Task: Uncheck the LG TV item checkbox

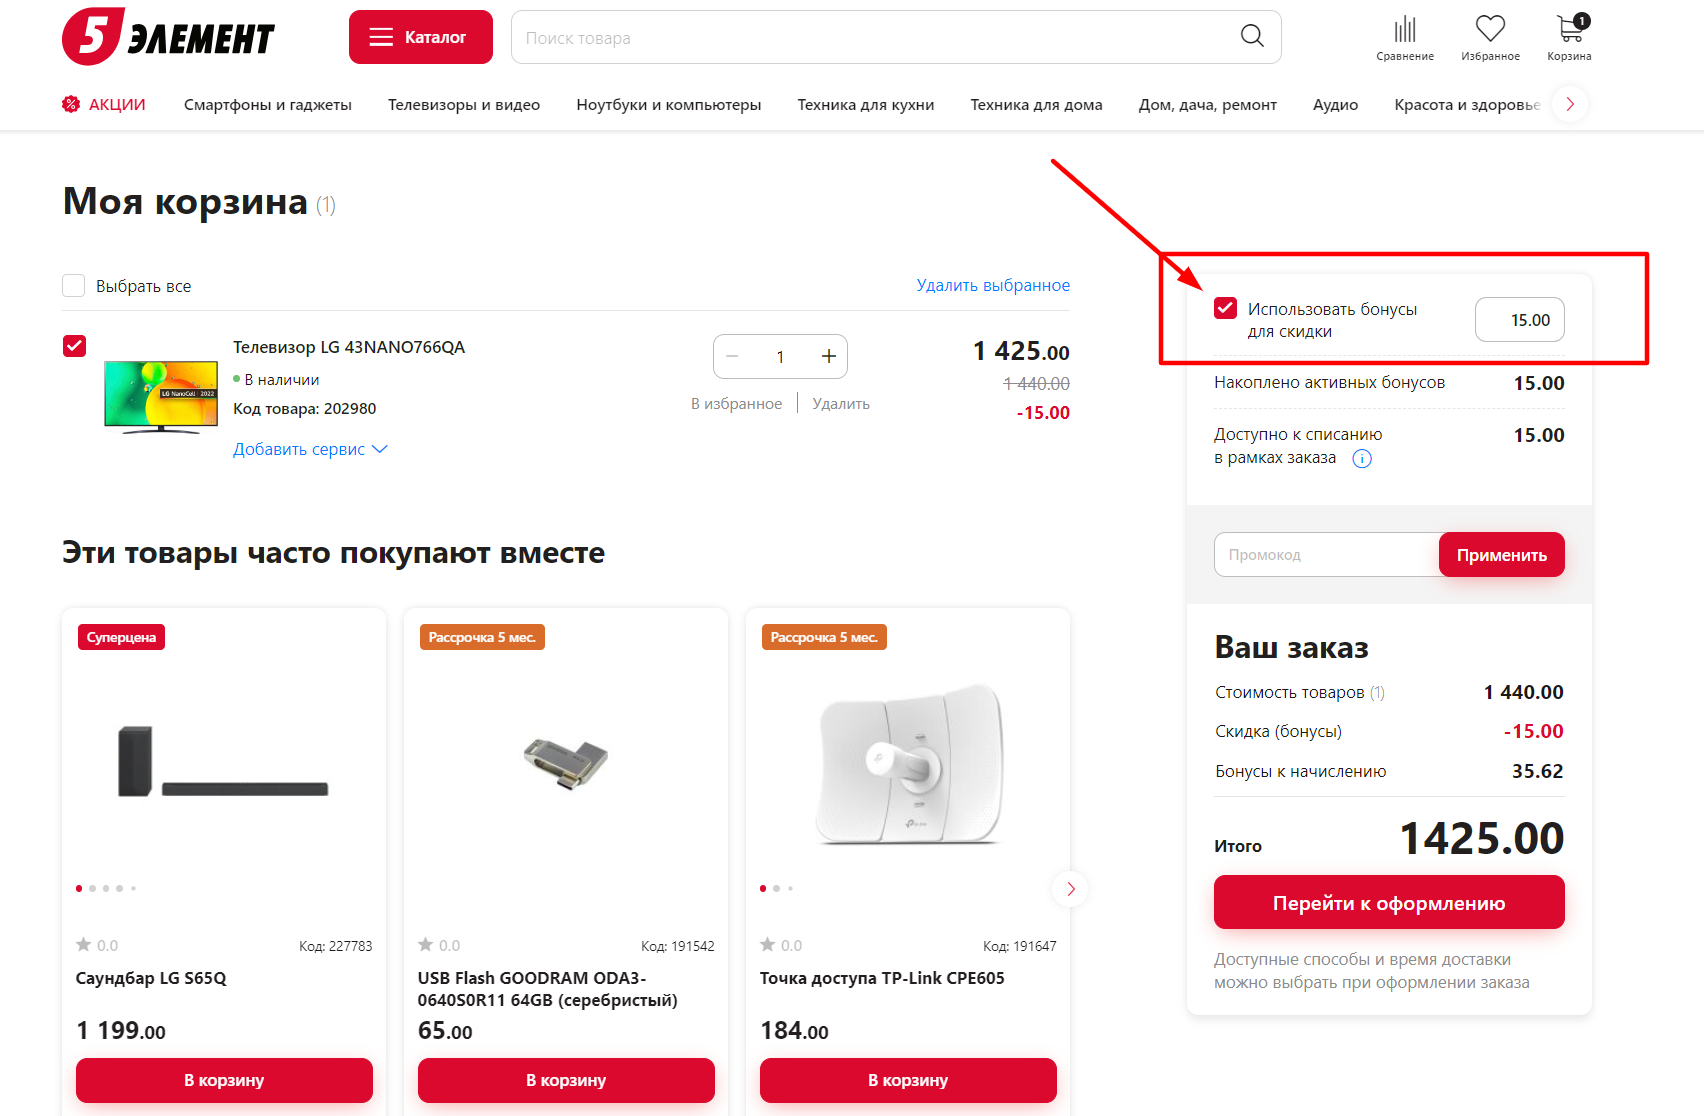Action: click(x=74, y=346)
